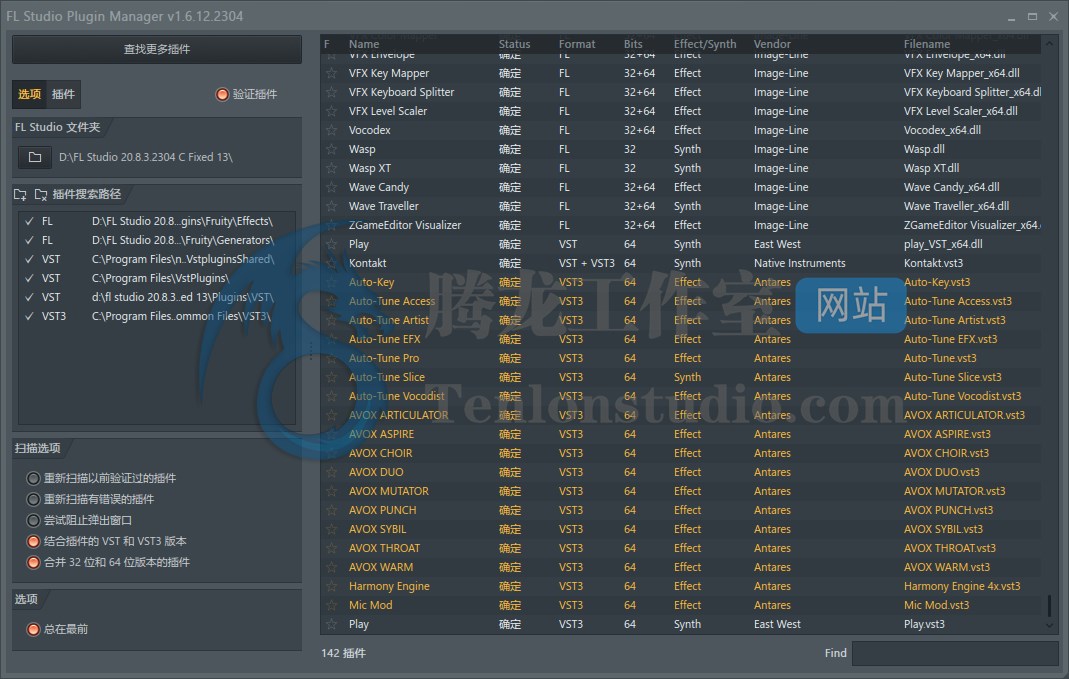The image size is (1069, 679).
Task: Sort plugins by Vendor column header
Action: click(x=772, y=44)
